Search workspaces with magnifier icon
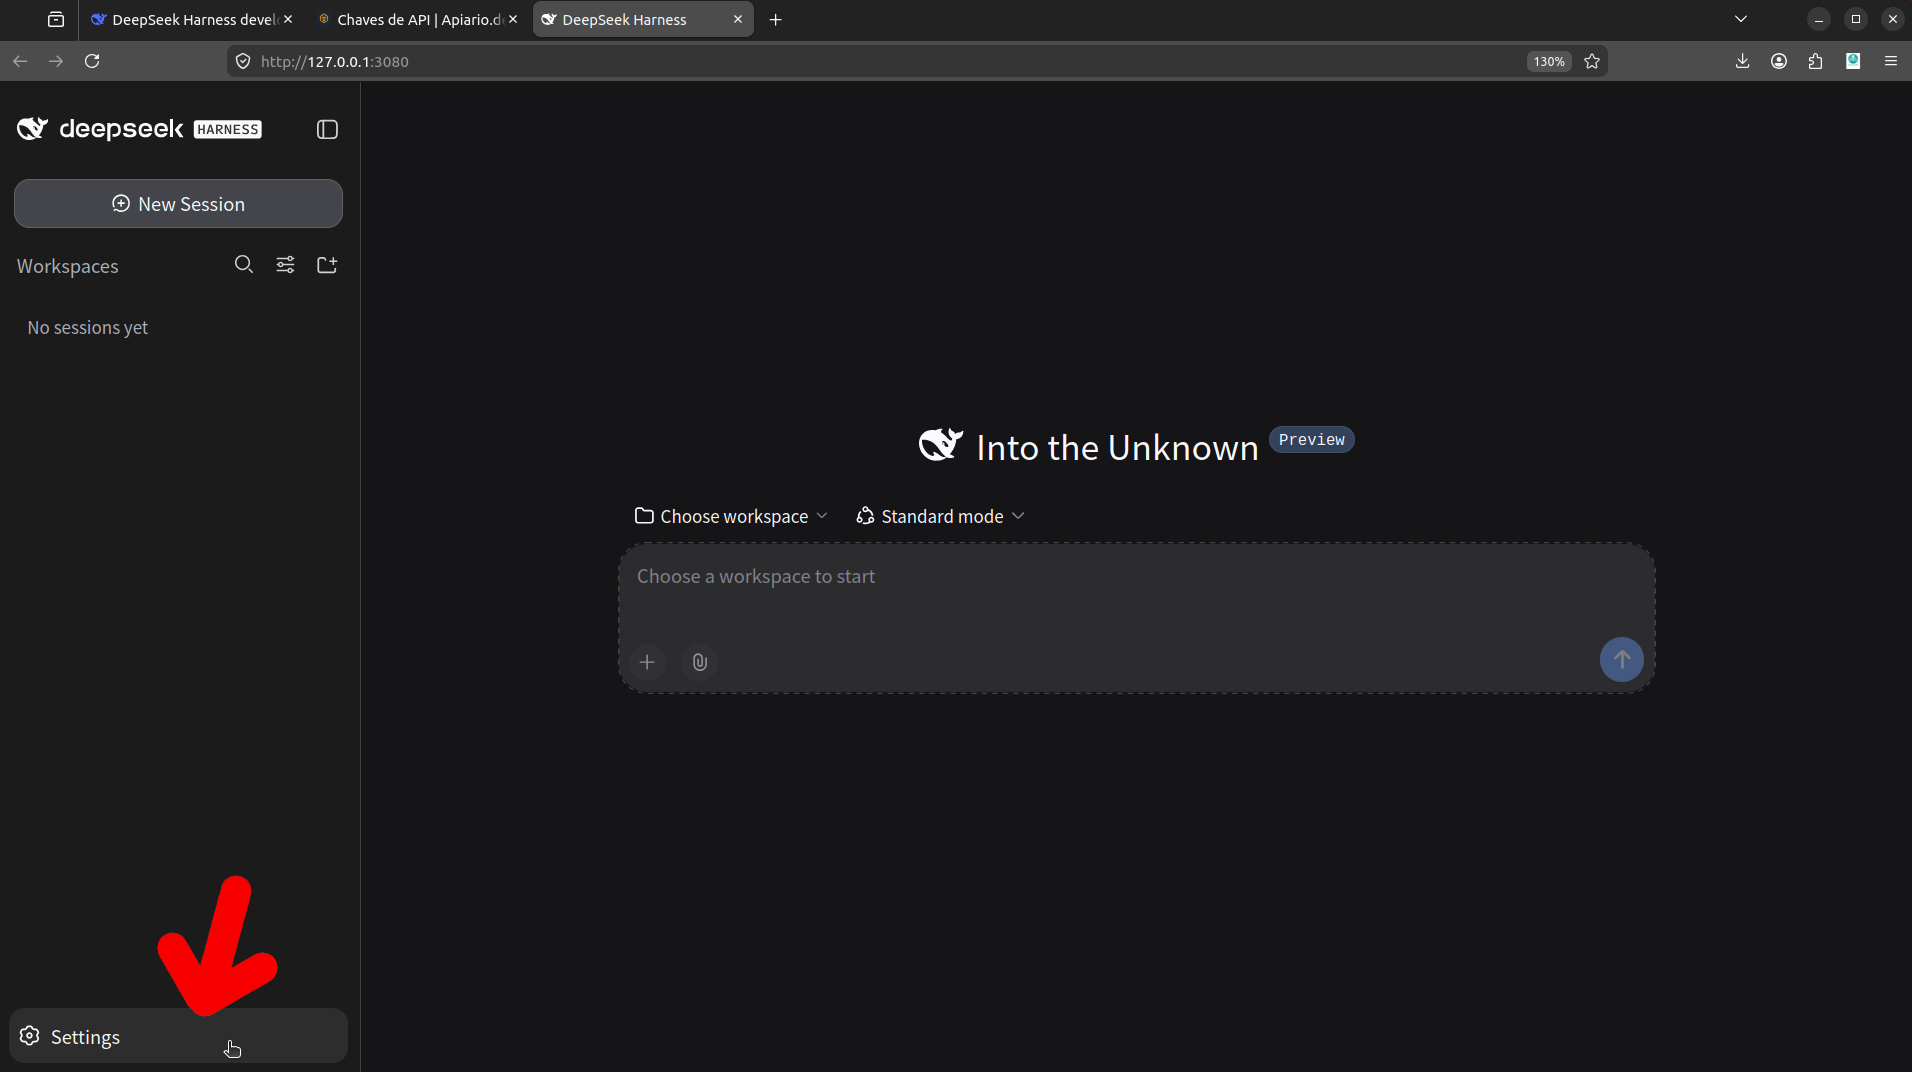 click(x=243, y=265)
